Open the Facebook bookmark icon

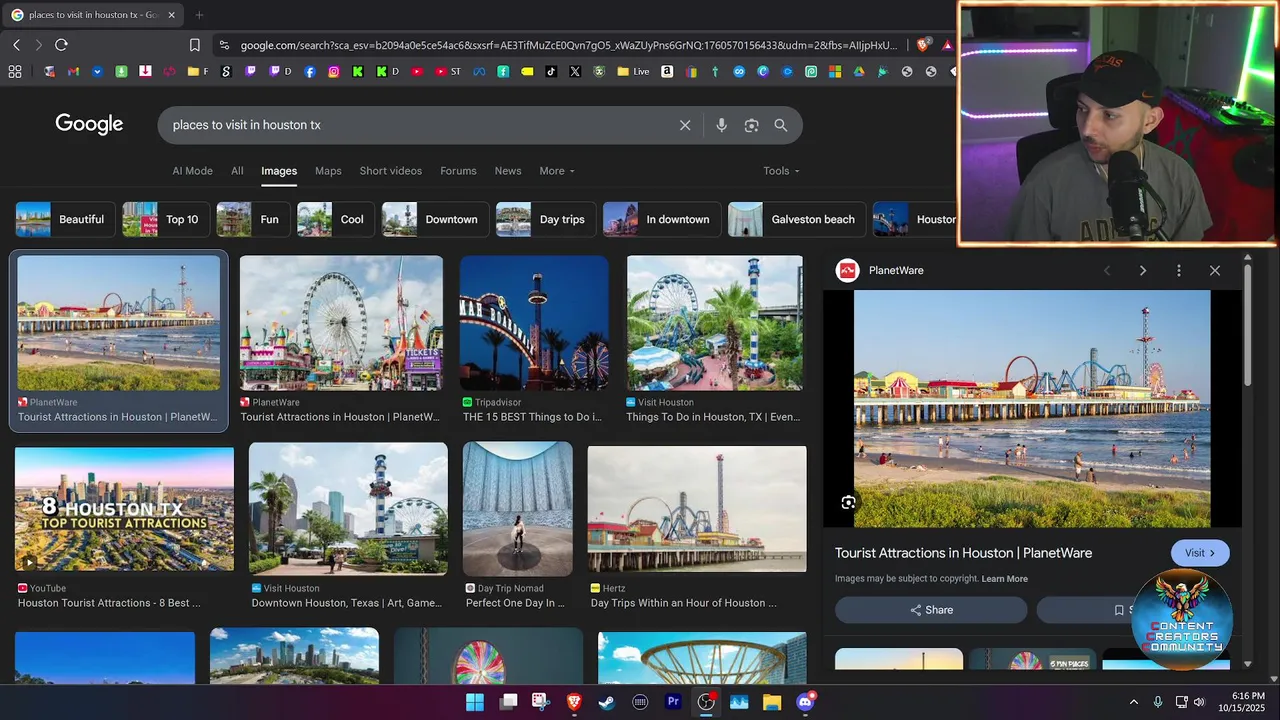tap(310, 71)
